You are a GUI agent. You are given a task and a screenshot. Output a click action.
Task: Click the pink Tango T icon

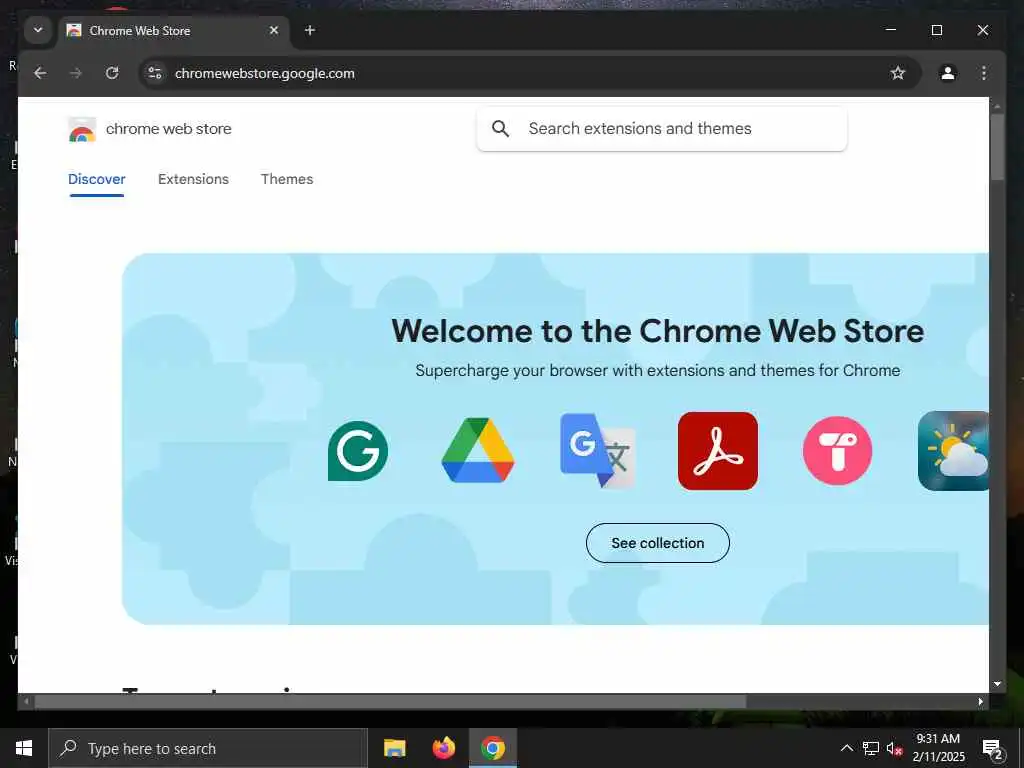click(837, 451)
